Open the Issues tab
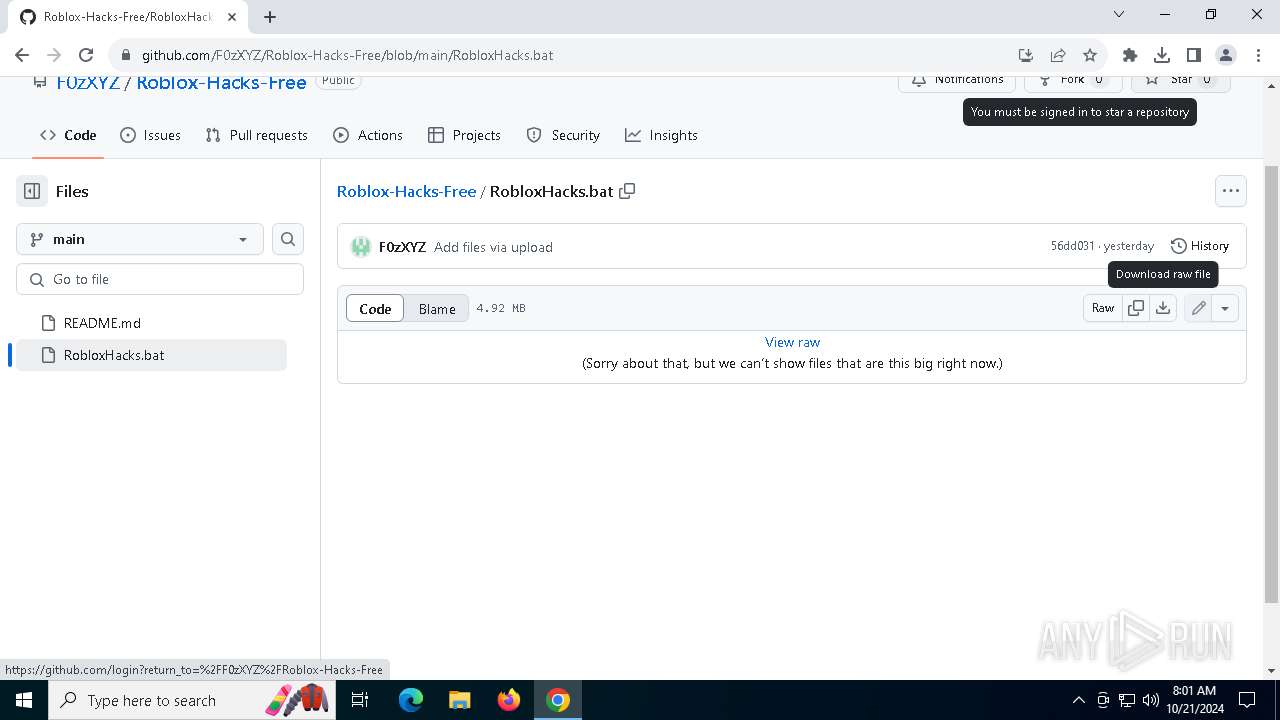Image resolution: width=1280 pixels, height=720 pixels. click(150, 135)
